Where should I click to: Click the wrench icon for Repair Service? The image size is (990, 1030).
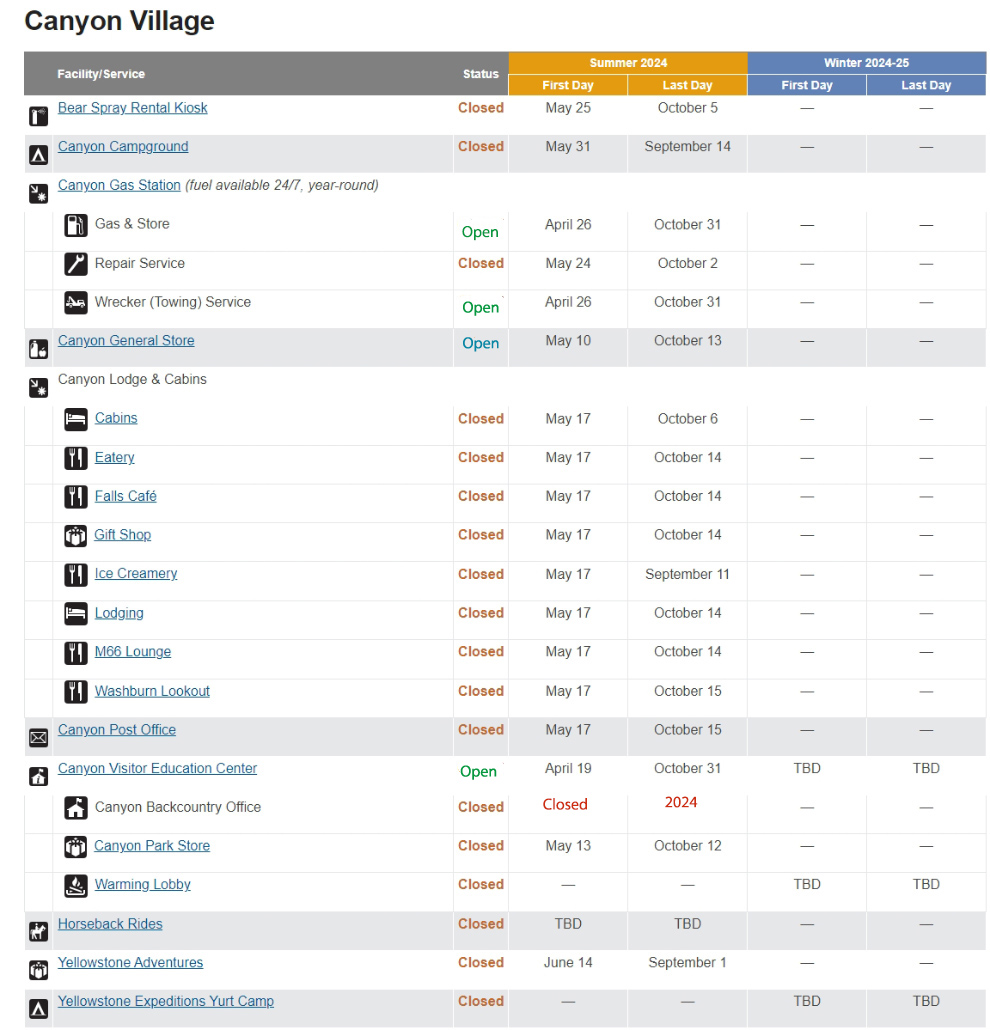coord(76,264)
